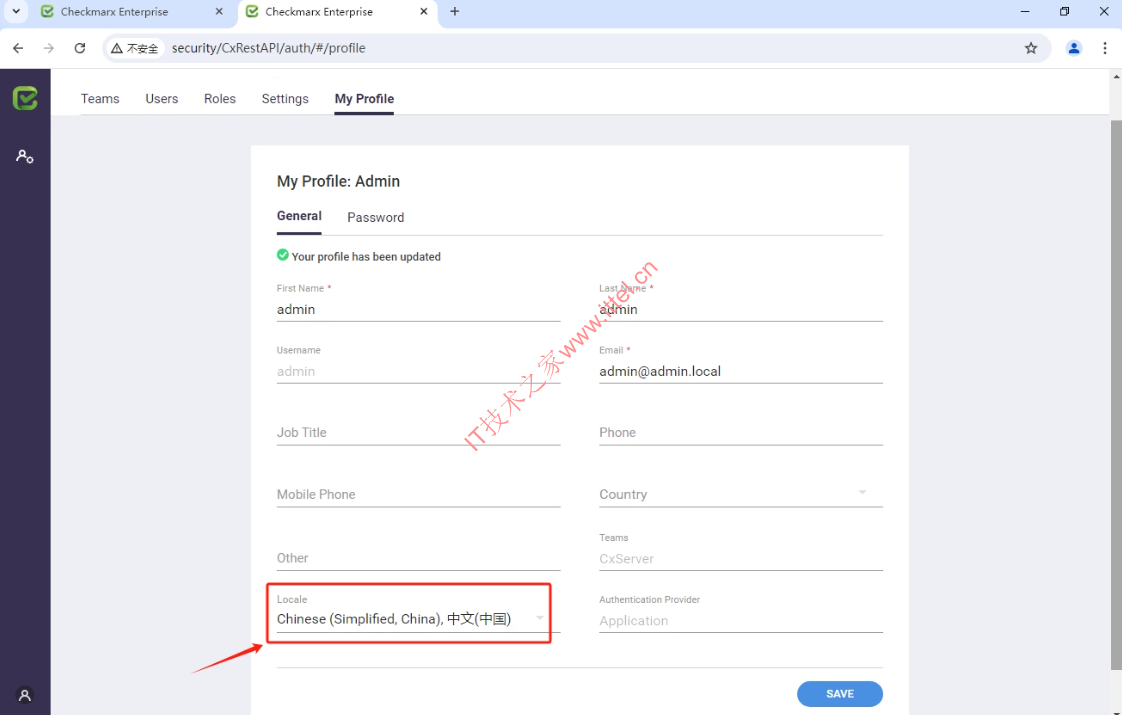Open the Teams tab
Image resolution: width=1122 pixels, height=715 pixels.
tap(100, 99)
